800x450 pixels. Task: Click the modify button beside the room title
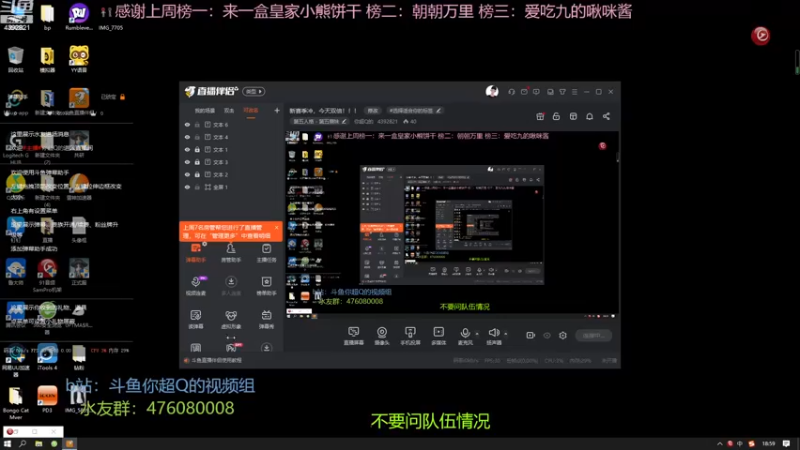tap(373, 110)
